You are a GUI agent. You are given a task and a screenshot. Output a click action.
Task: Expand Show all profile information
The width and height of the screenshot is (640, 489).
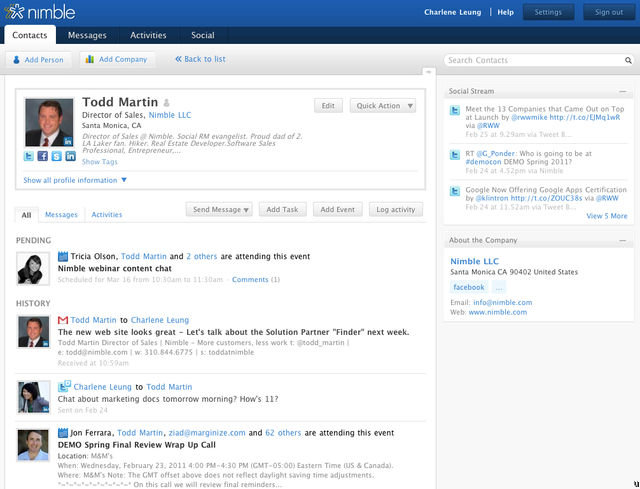[75, 180]
